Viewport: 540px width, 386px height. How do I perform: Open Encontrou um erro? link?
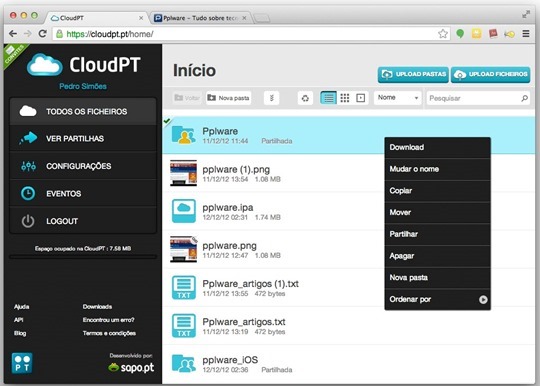[x=108, y=320]
